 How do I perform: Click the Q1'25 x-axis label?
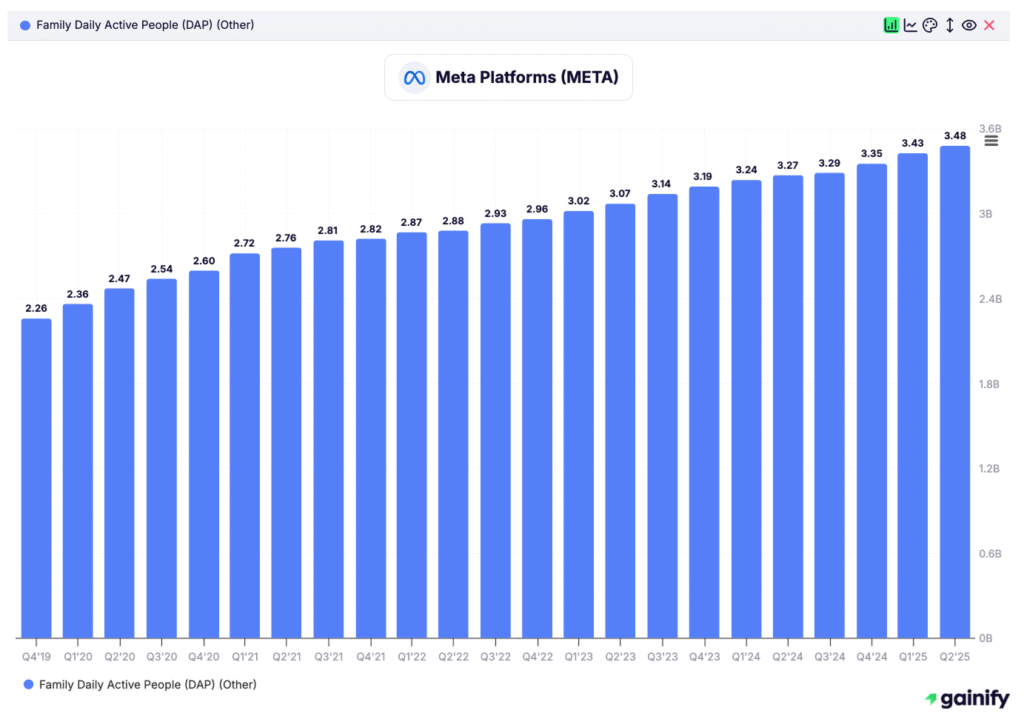click(x=913, y=656)
